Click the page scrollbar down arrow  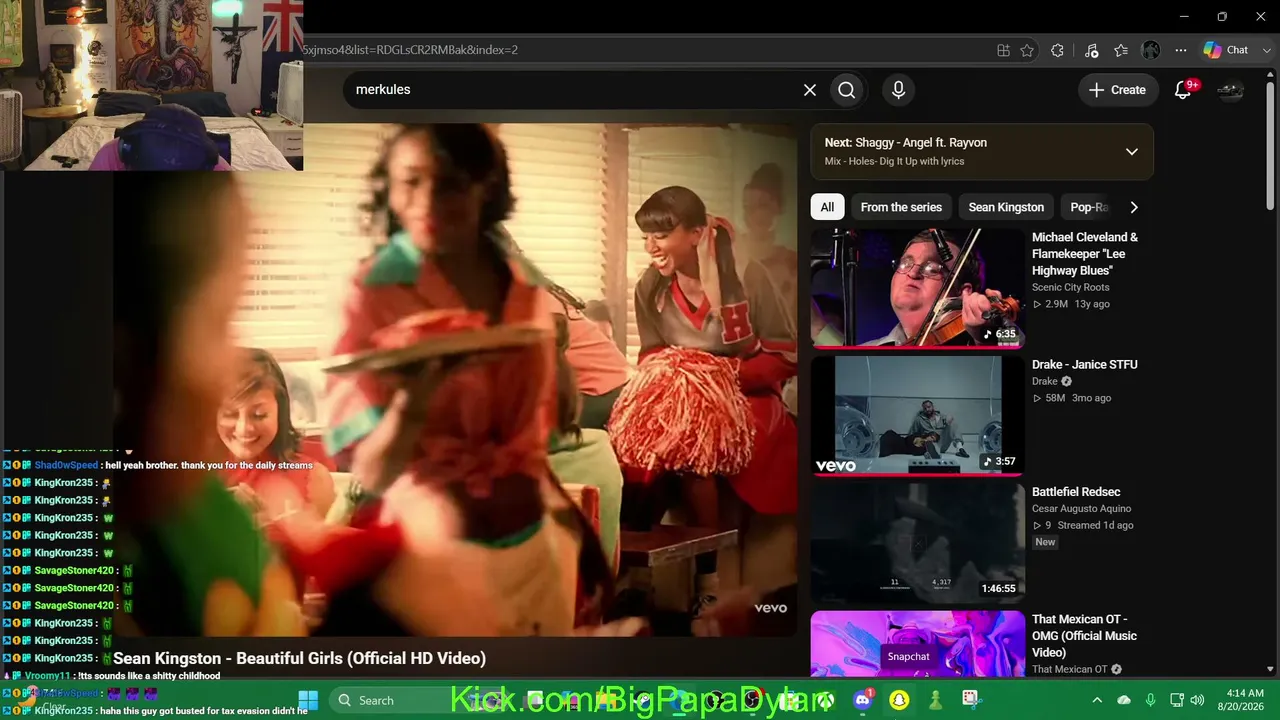coord(1271,669)
